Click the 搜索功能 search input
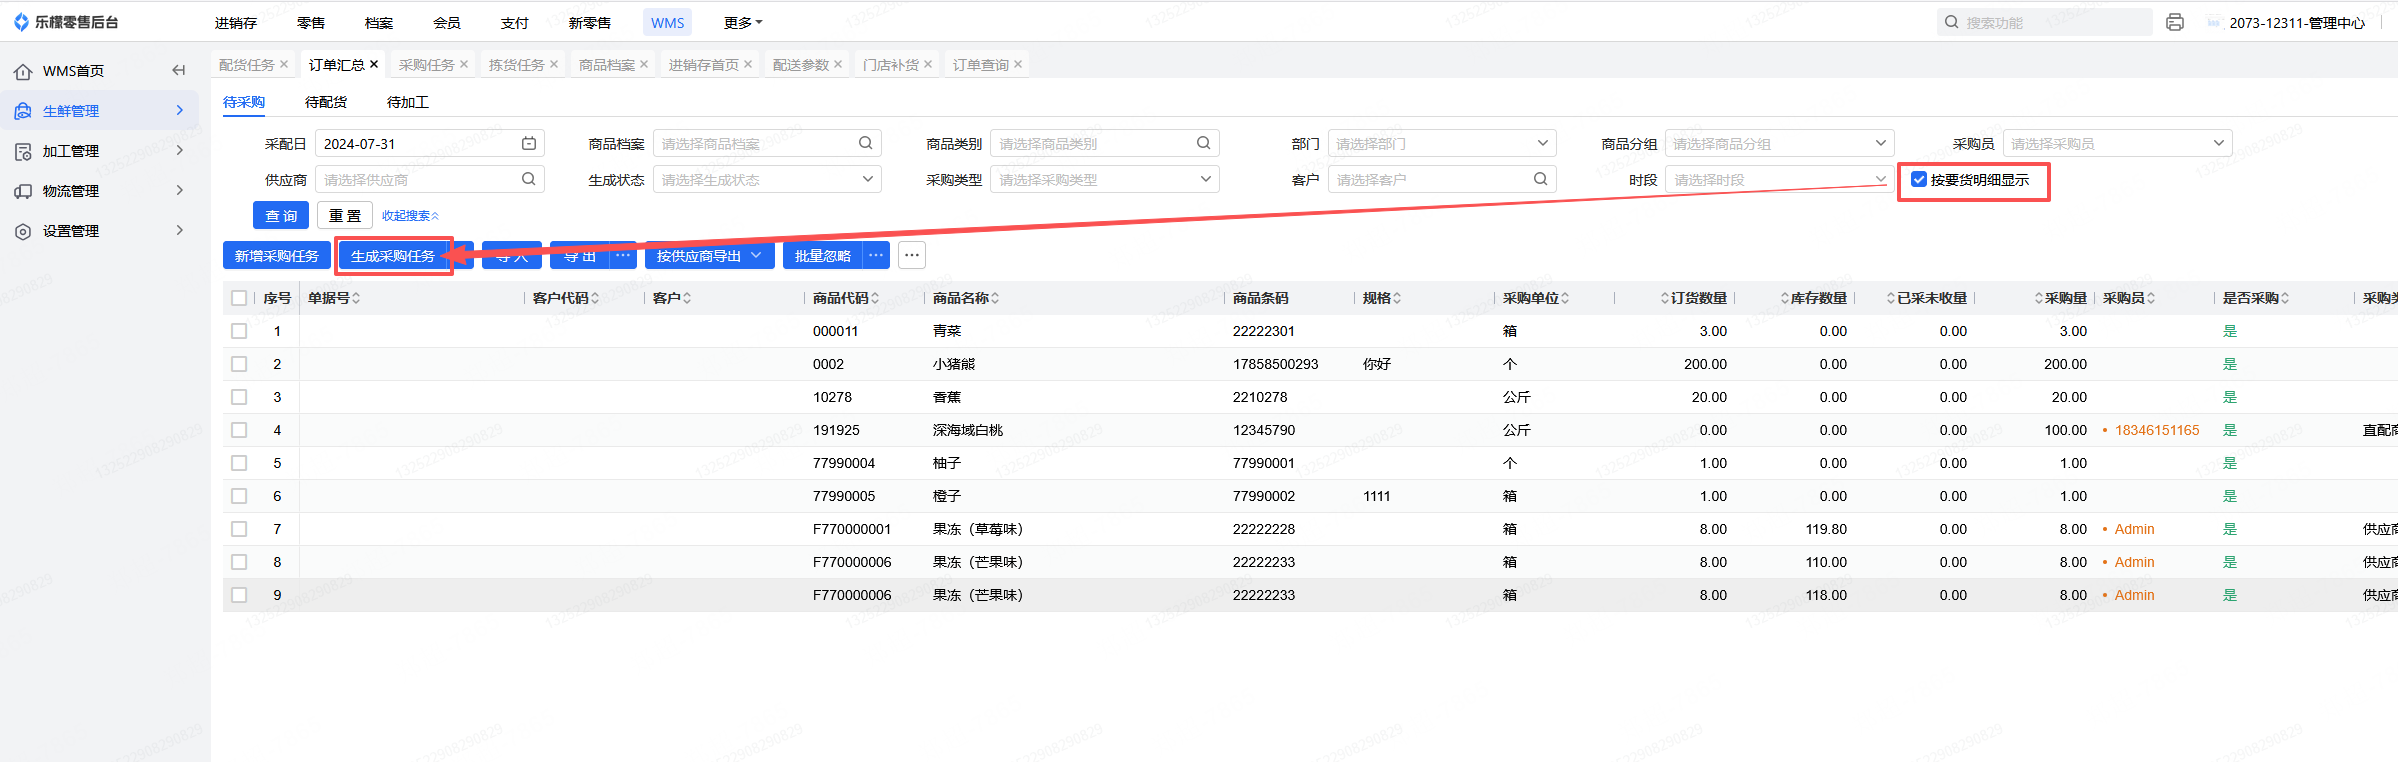 2045,22
